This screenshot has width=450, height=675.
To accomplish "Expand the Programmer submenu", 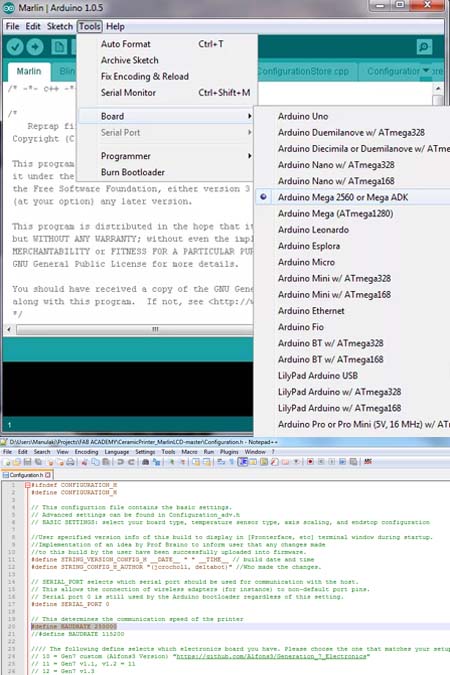I will [x=166, y=156].
